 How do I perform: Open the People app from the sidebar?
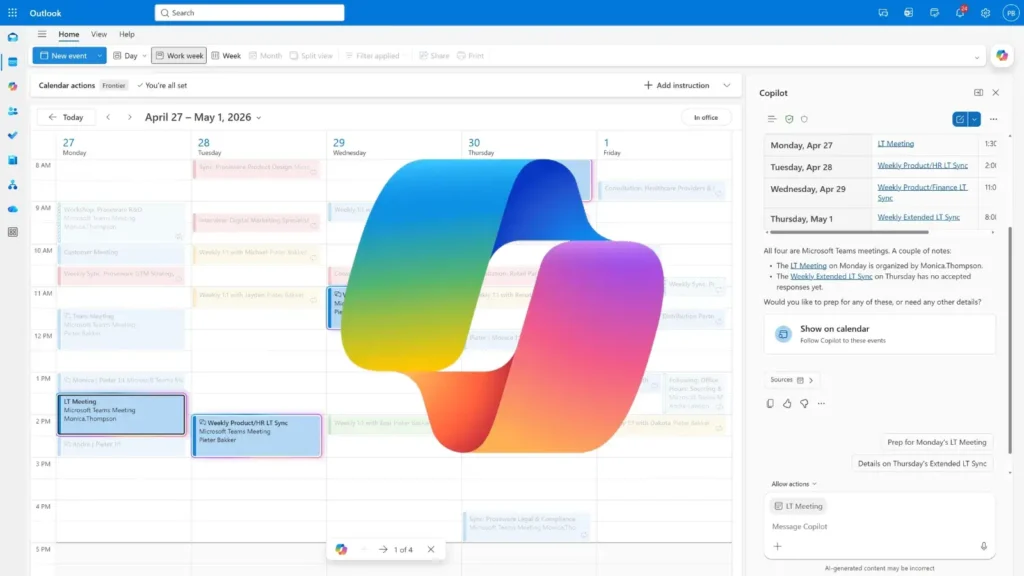(x=12, y=109)
